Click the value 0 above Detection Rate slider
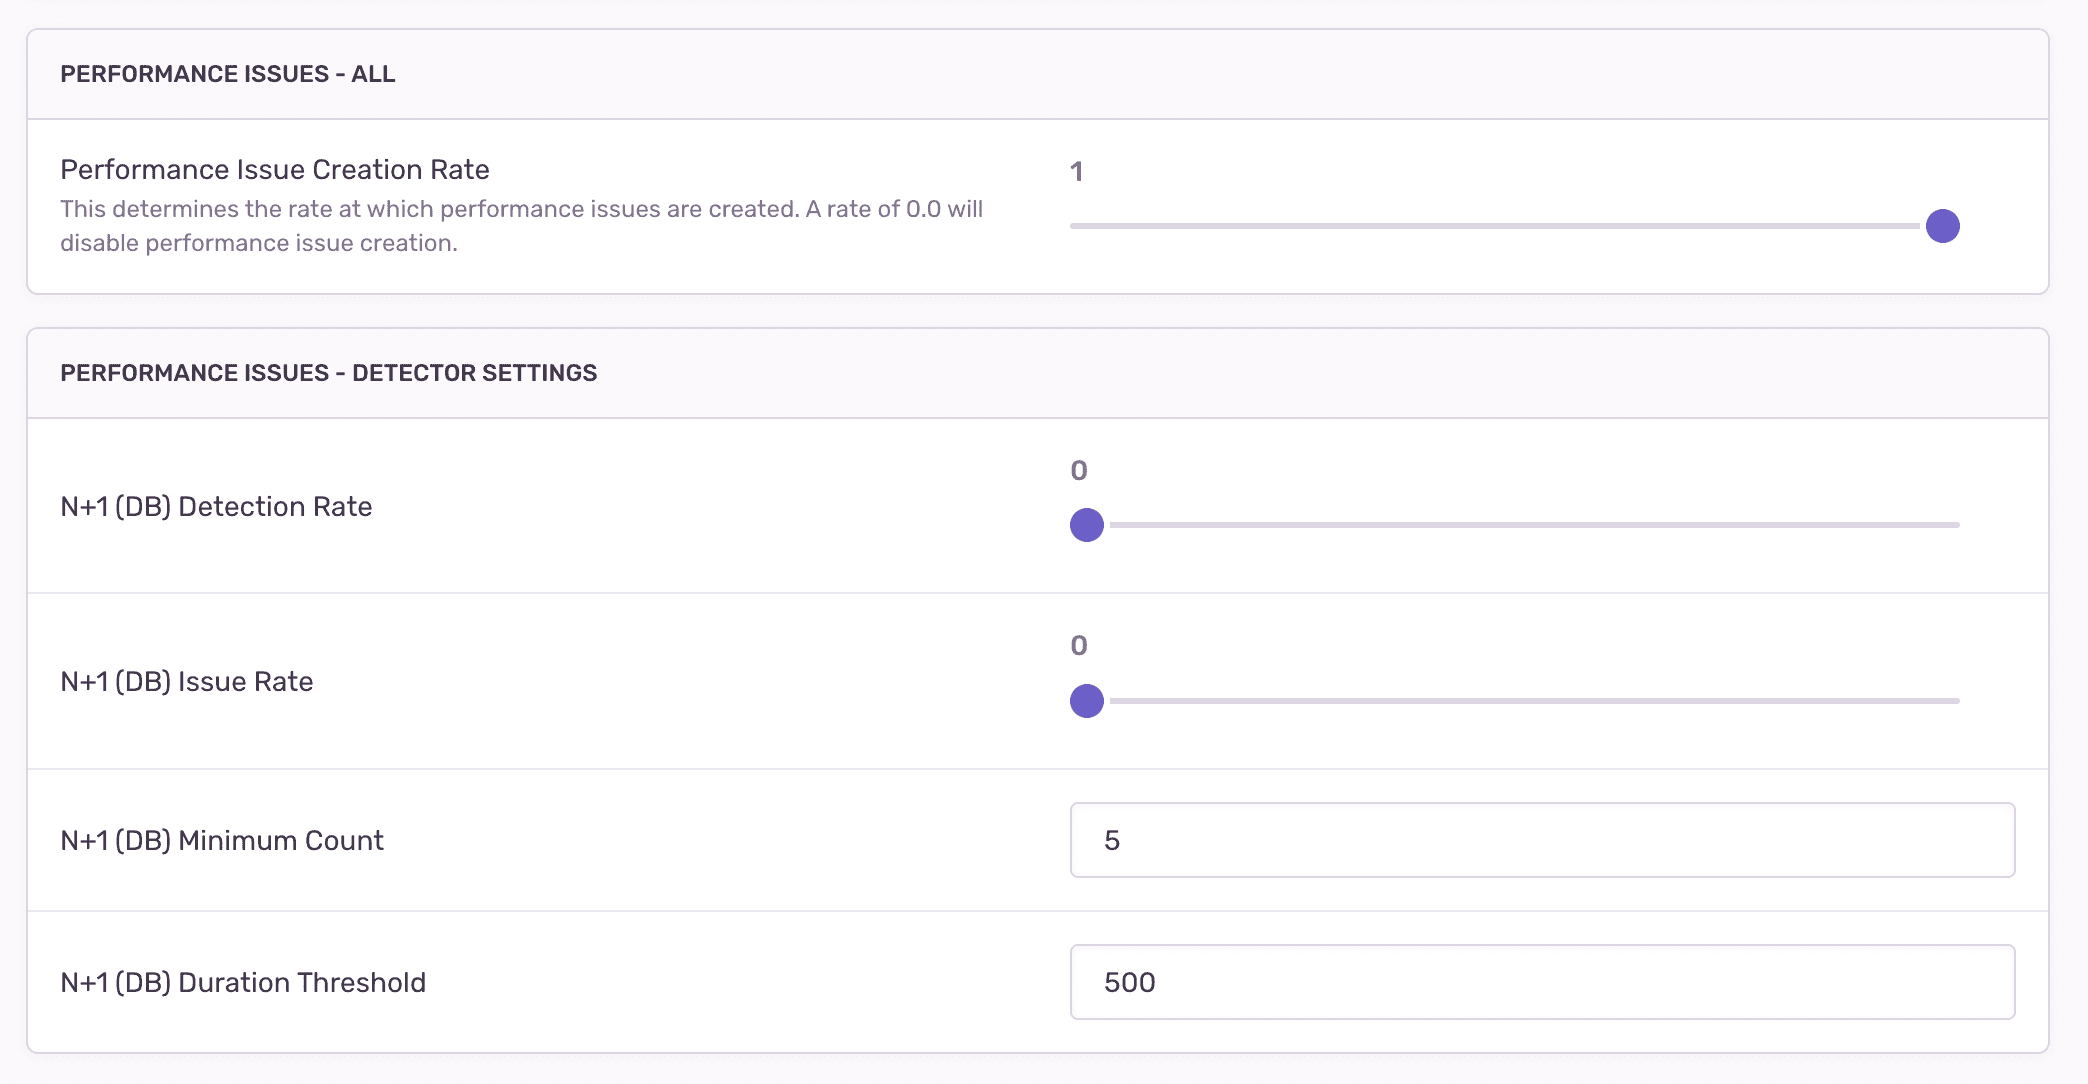This screenshot has width=2088, height=1084. (x=1079, y=470)
